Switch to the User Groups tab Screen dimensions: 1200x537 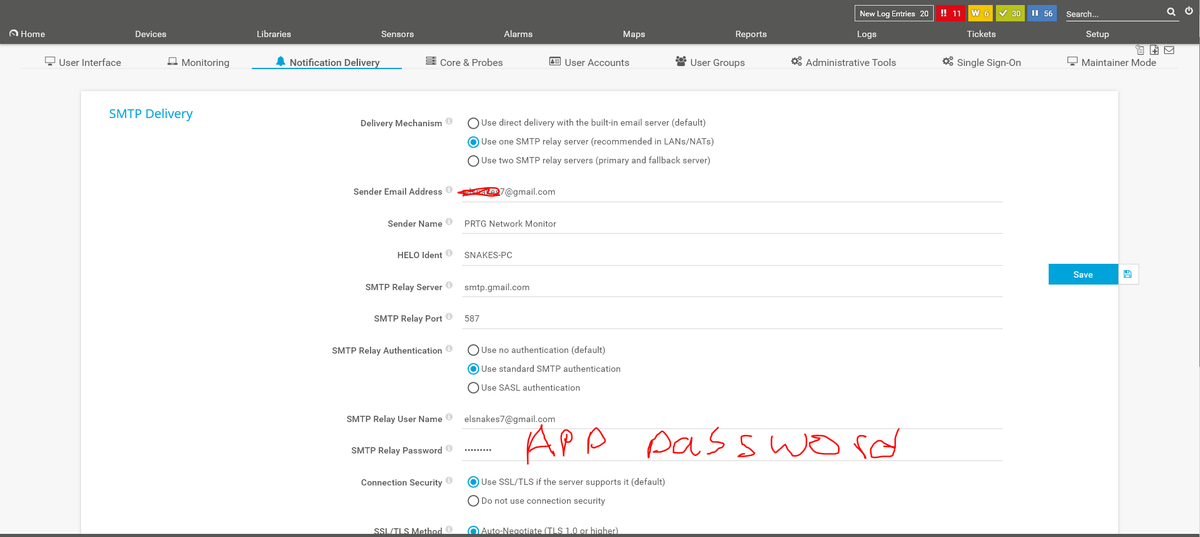coord(710,62)
